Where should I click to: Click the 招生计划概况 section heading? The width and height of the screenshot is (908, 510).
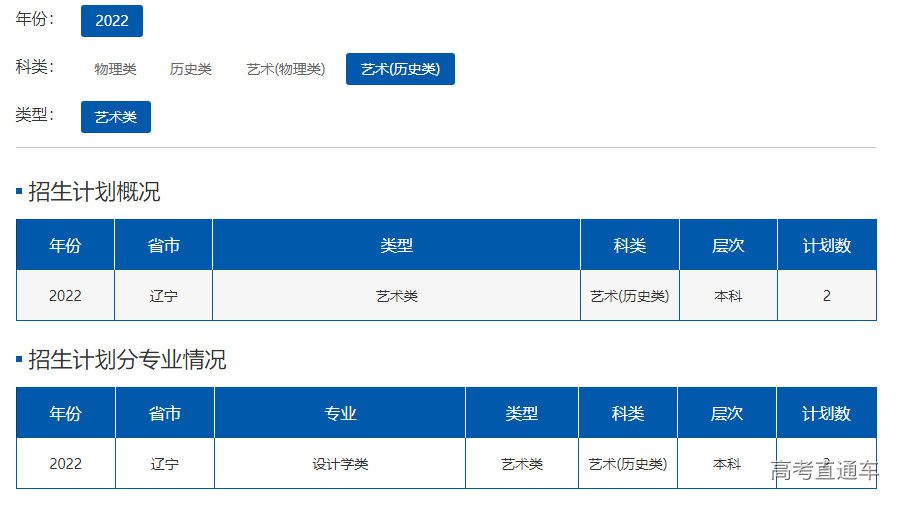94,192
